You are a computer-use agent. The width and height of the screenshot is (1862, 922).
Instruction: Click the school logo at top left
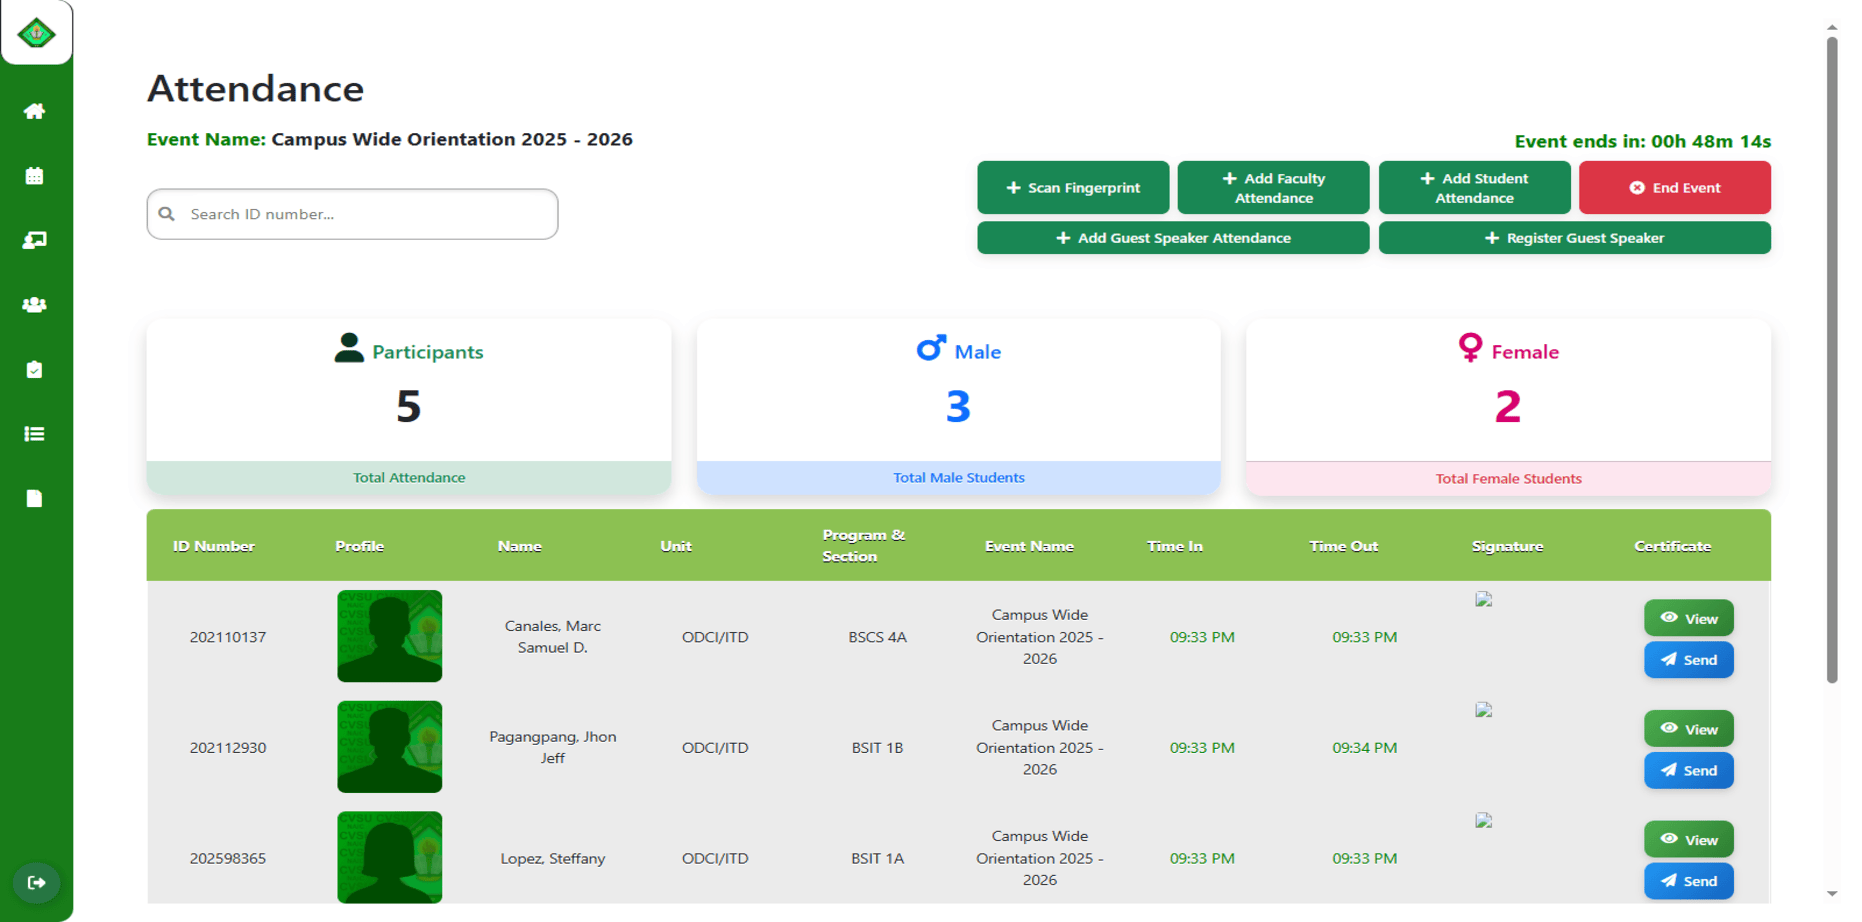pos(37,33)
